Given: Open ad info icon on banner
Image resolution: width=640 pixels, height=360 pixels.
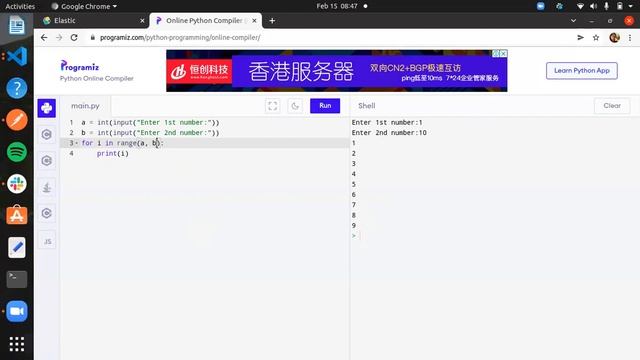Looking at the screenshot, I should tap(496, 53).
